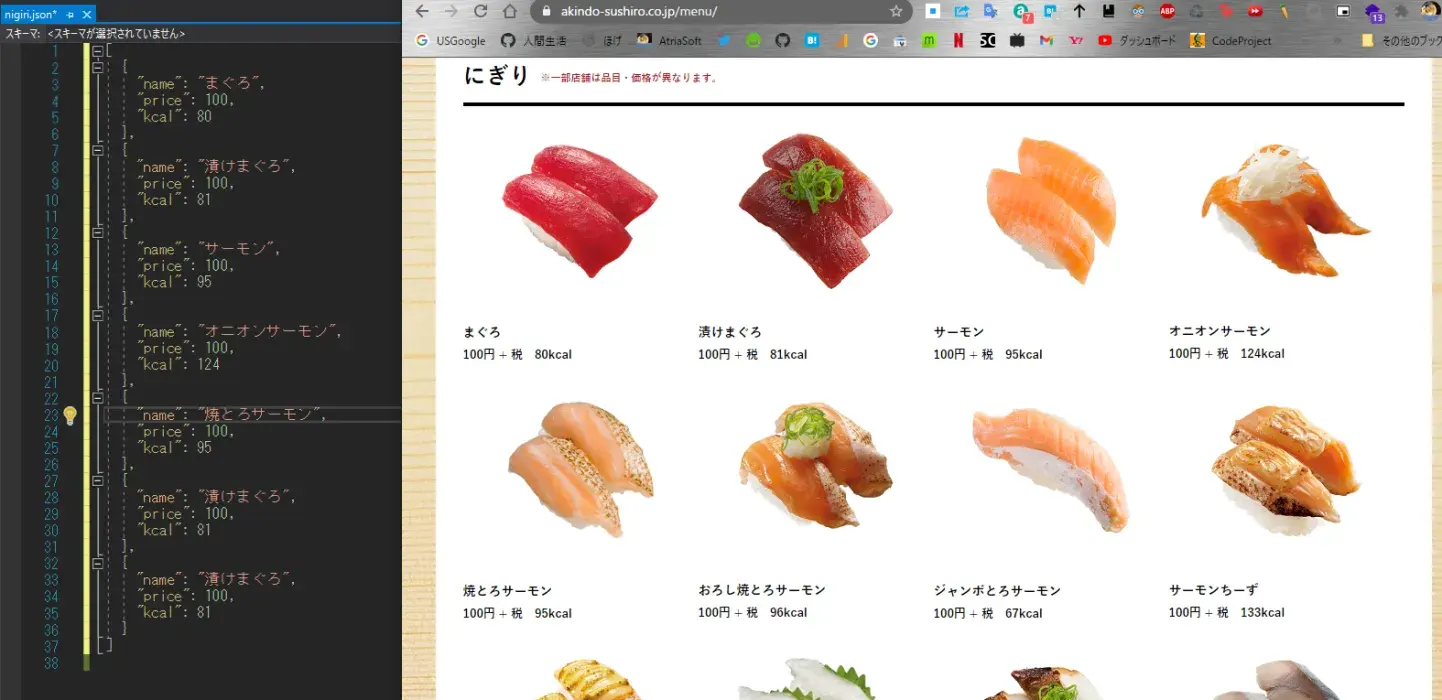Collapse the root array on line 1
The image size is (1442, 700).
97,51
